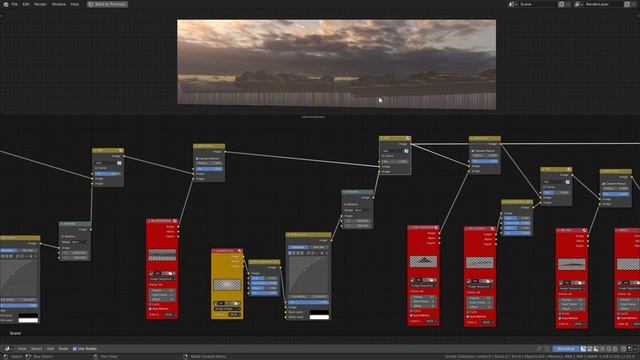Click thumbnail on the leftmost red image node
Screen dimensions: 640x360
click(x=162, y=255)
